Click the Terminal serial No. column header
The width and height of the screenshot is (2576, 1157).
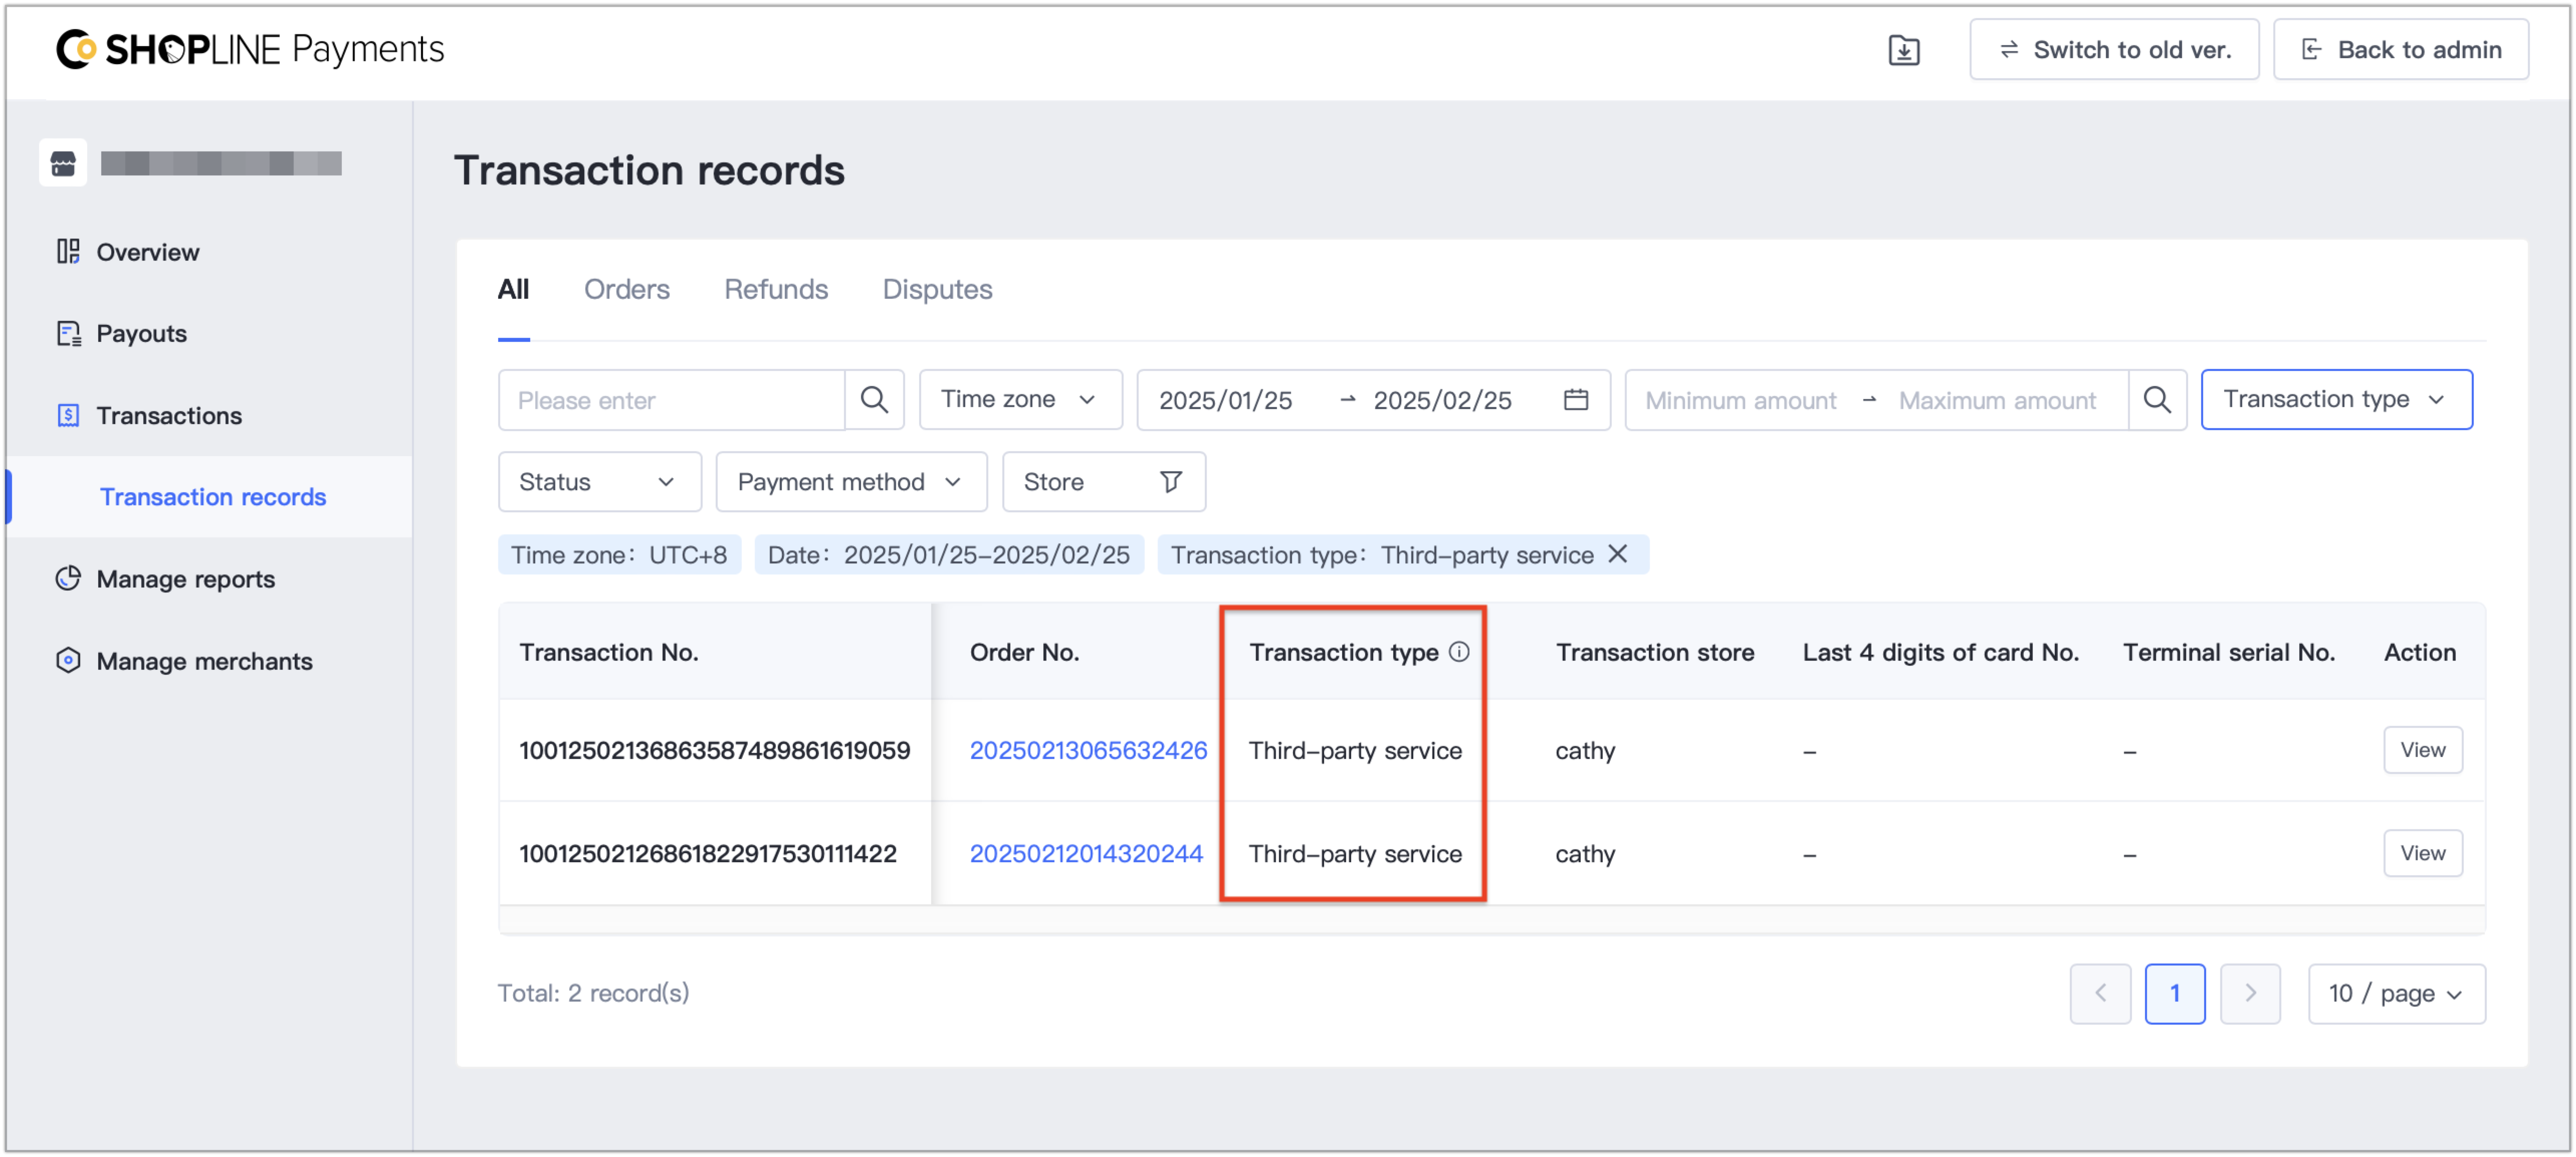coord(2229,653)
